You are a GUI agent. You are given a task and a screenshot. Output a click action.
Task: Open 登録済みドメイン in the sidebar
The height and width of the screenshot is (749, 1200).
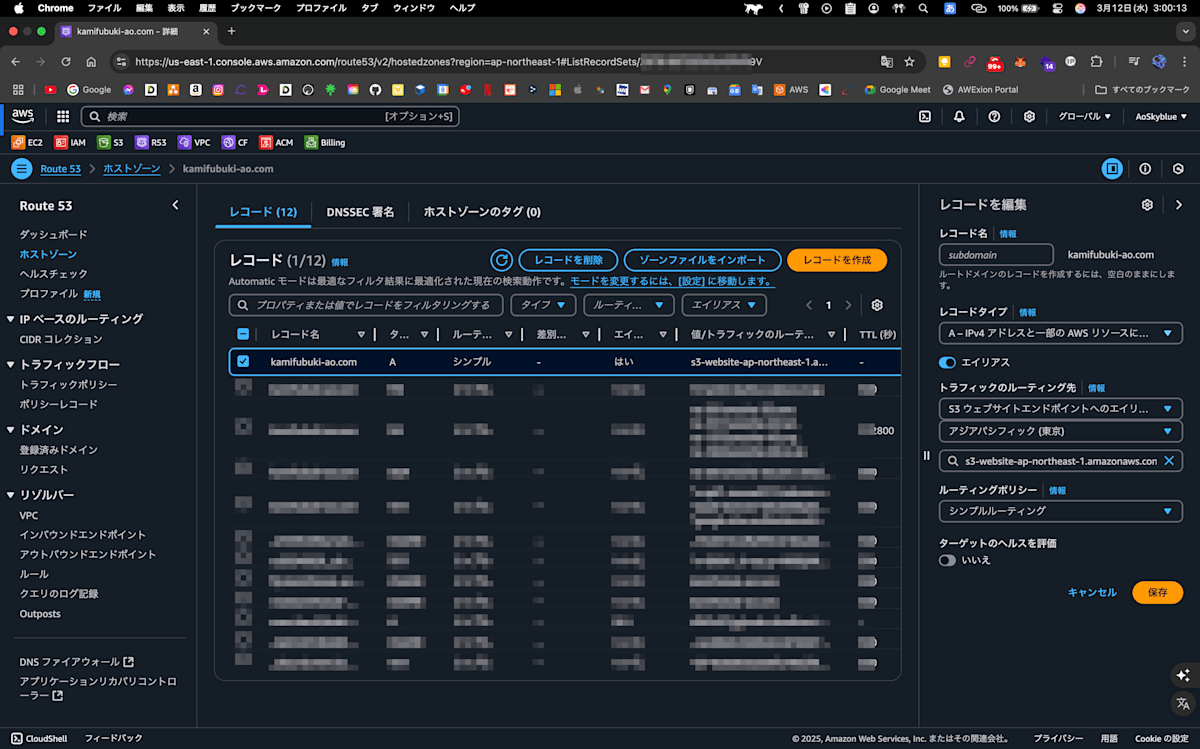(x=58, y=450)
